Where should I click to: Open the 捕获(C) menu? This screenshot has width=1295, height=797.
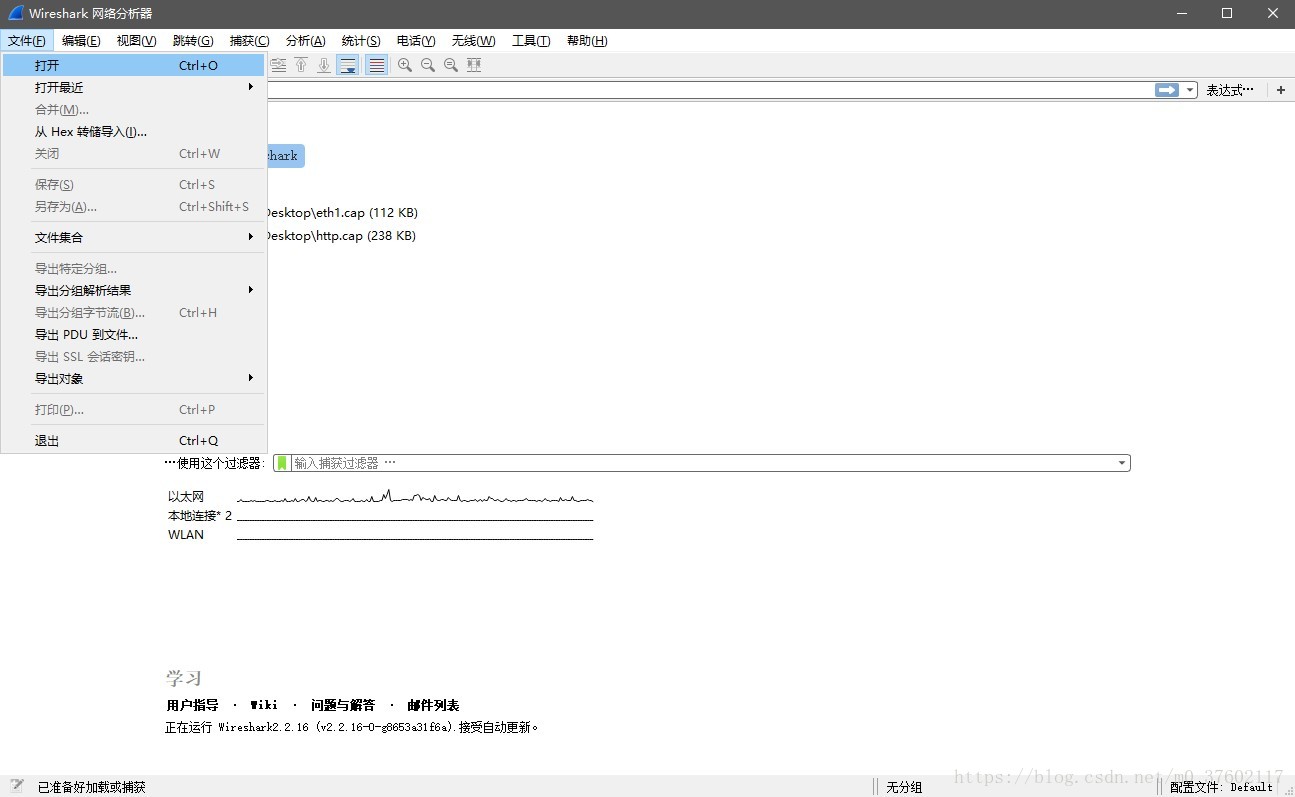pyautogui.click(x=249, y=41)
